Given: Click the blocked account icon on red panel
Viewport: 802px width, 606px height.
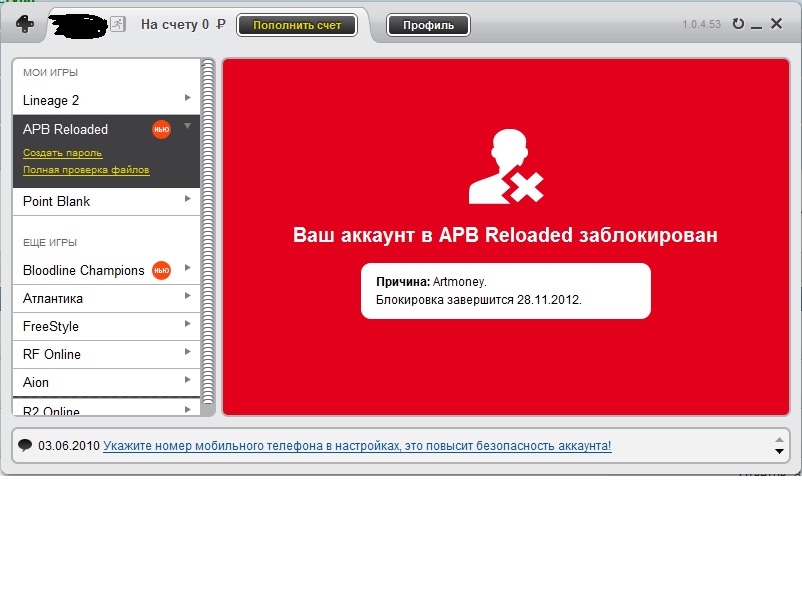Looking at the screenshot, I should (x=506, y=166).
